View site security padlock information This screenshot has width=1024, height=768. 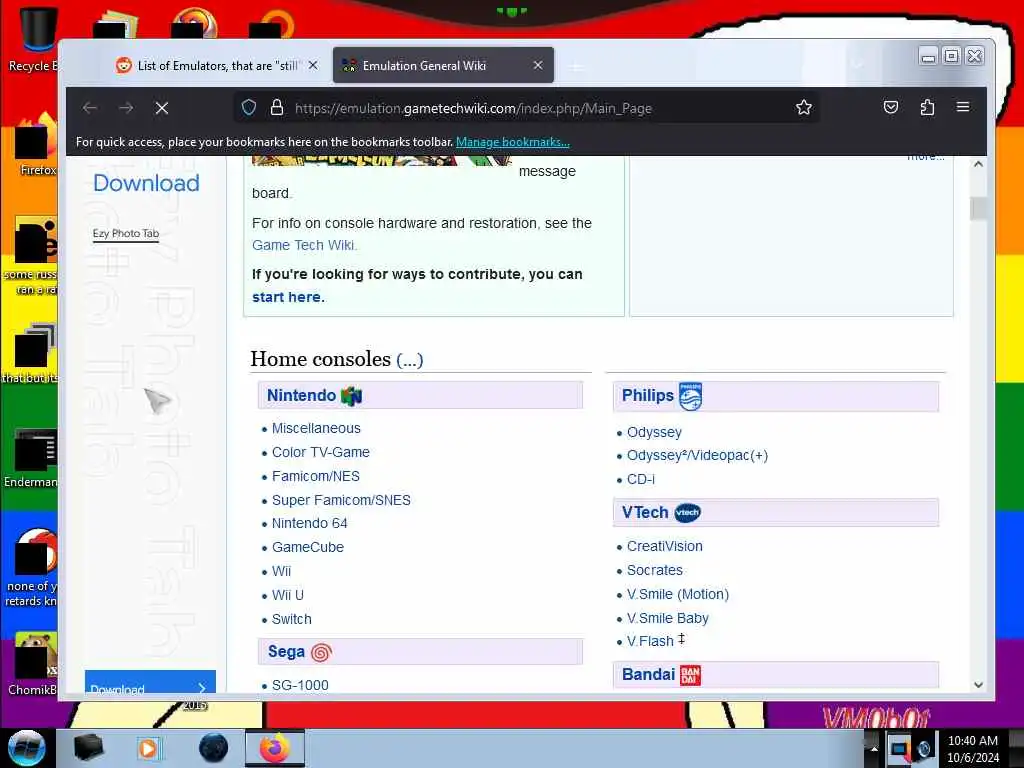[277, 108]
